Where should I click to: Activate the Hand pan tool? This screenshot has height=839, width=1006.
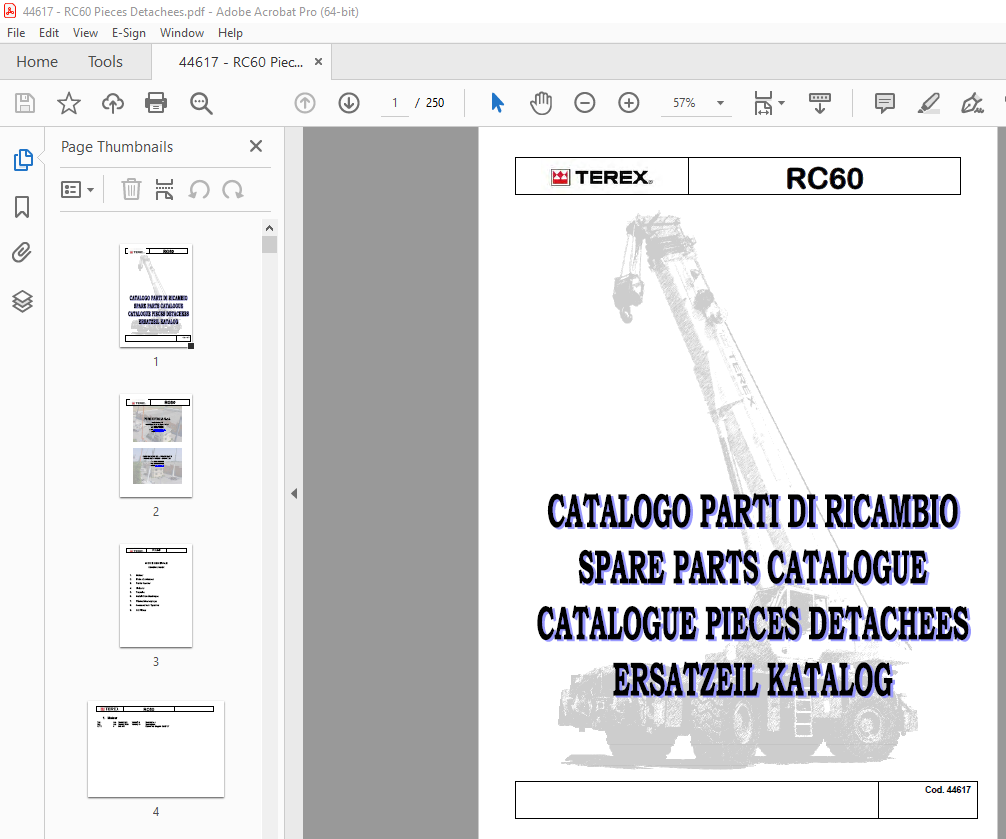coord(541,103)
